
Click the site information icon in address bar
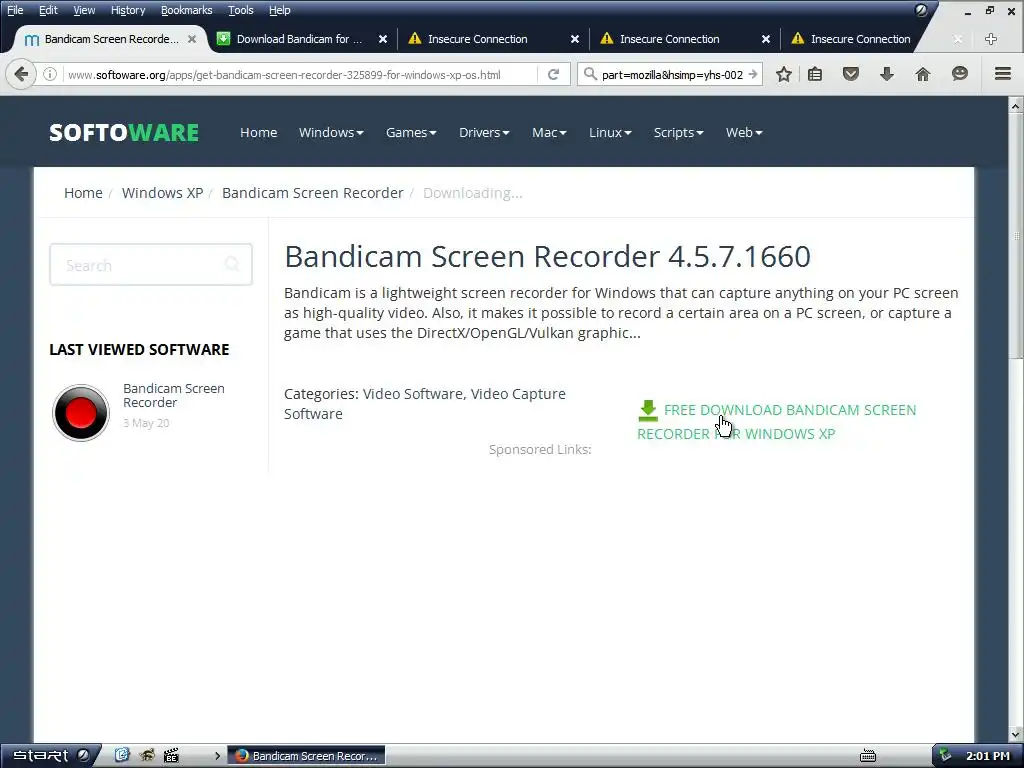[50, 74]
